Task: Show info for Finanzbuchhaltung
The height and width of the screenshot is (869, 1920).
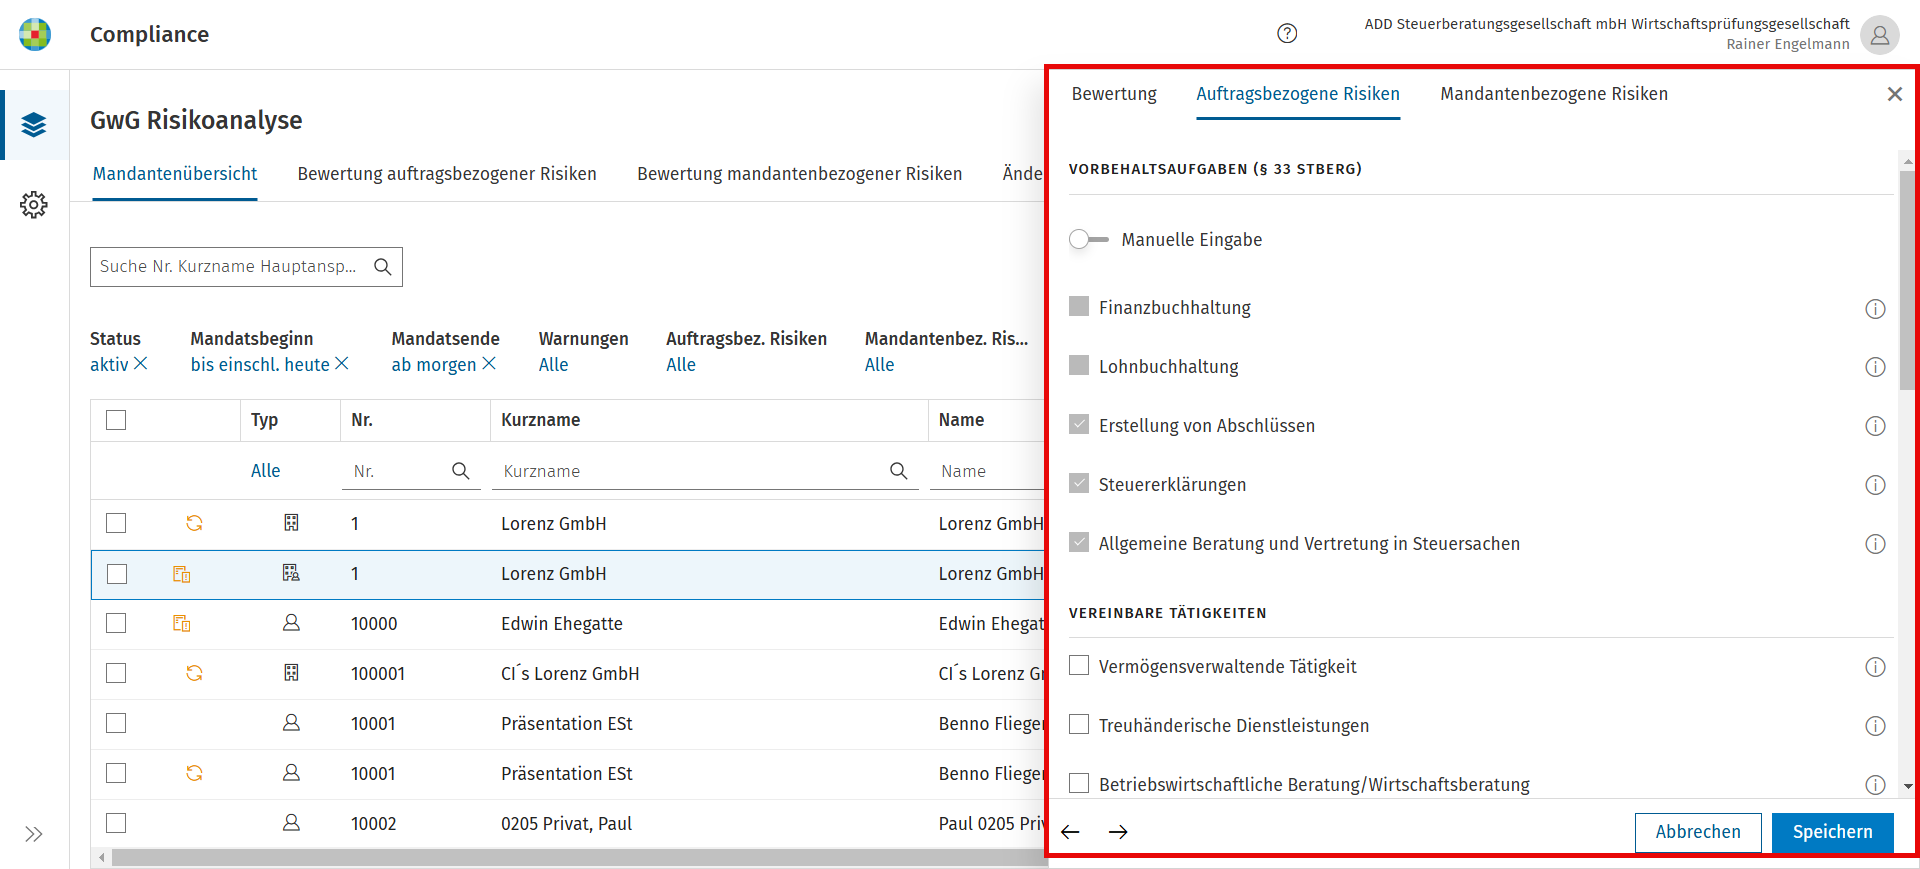Action: [x=1875, y=309]
